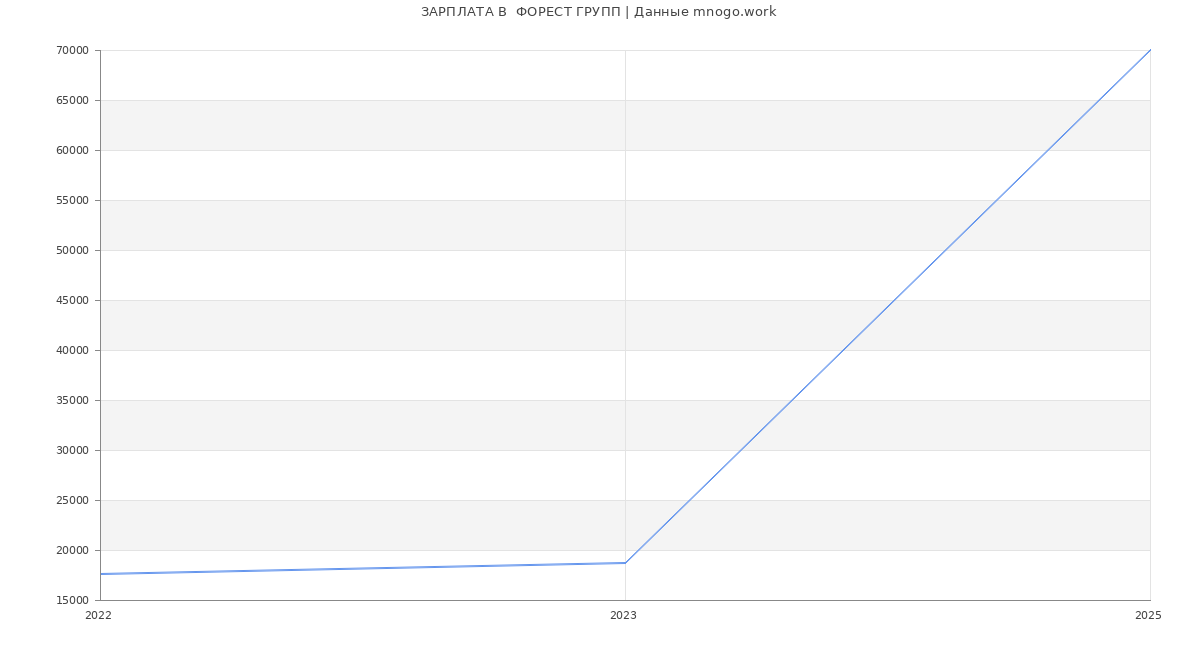1200x650 pixels.
Task: Click the 15000 y-axis label
Action: [x=72, y=601]
